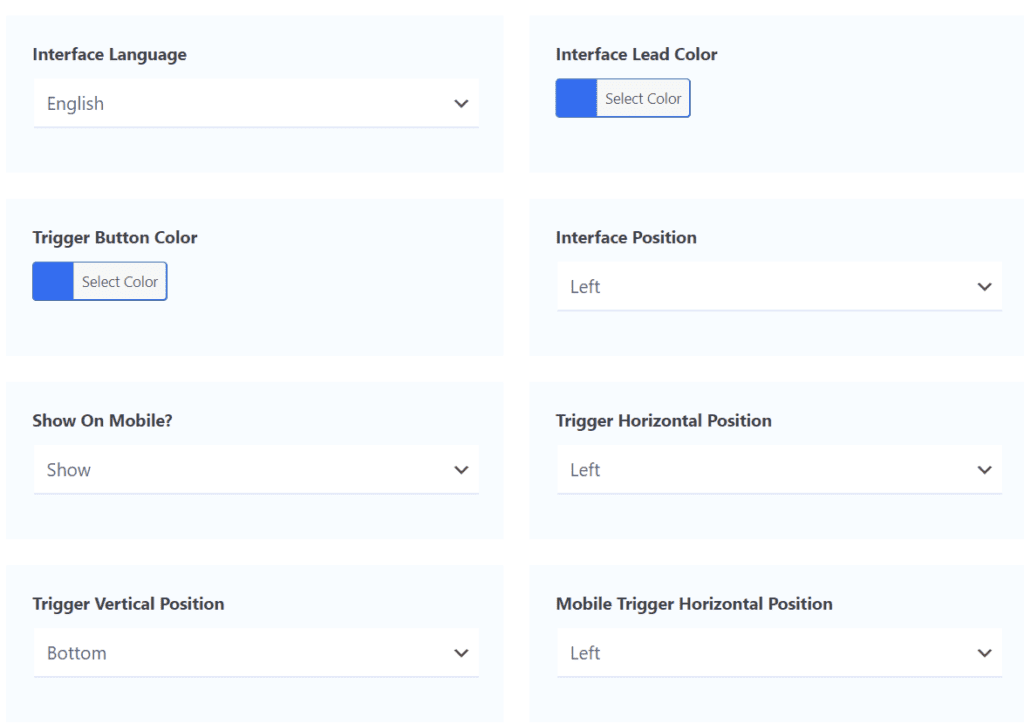Open the Show On Mobile select showing Show

[x=256, y=470]
